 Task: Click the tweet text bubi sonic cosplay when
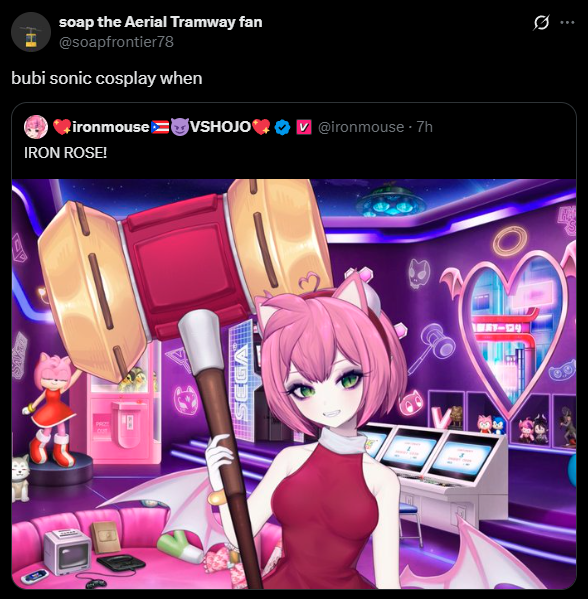(x=107, y=78)
